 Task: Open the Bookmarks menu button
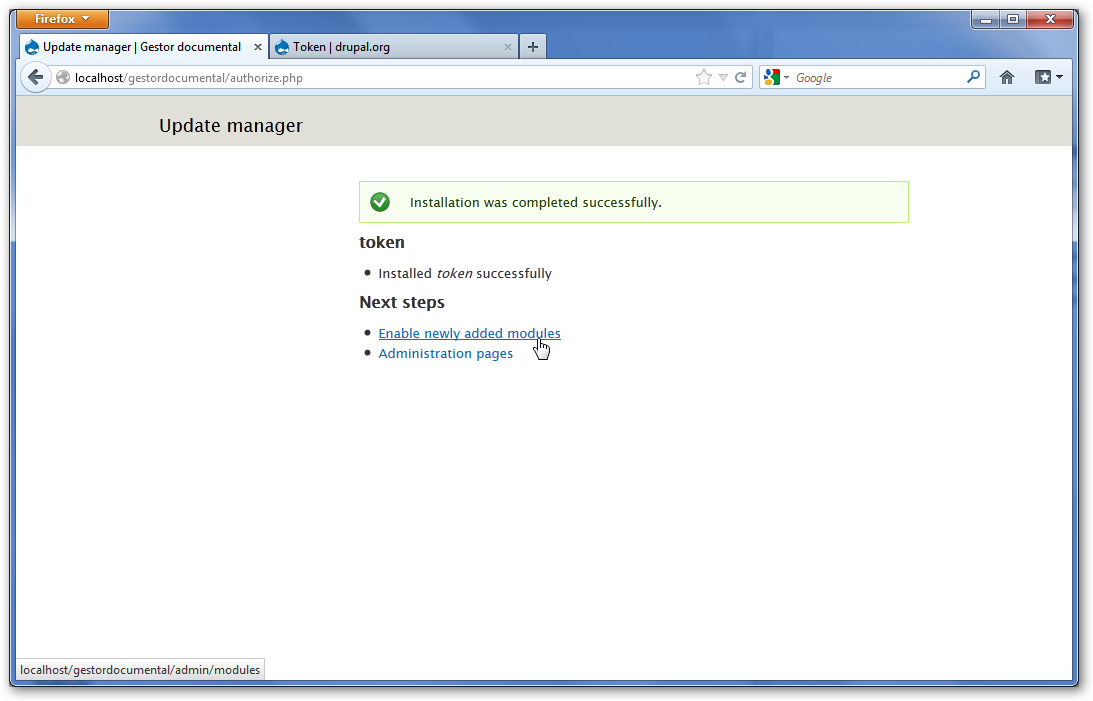coord(1048,77)
